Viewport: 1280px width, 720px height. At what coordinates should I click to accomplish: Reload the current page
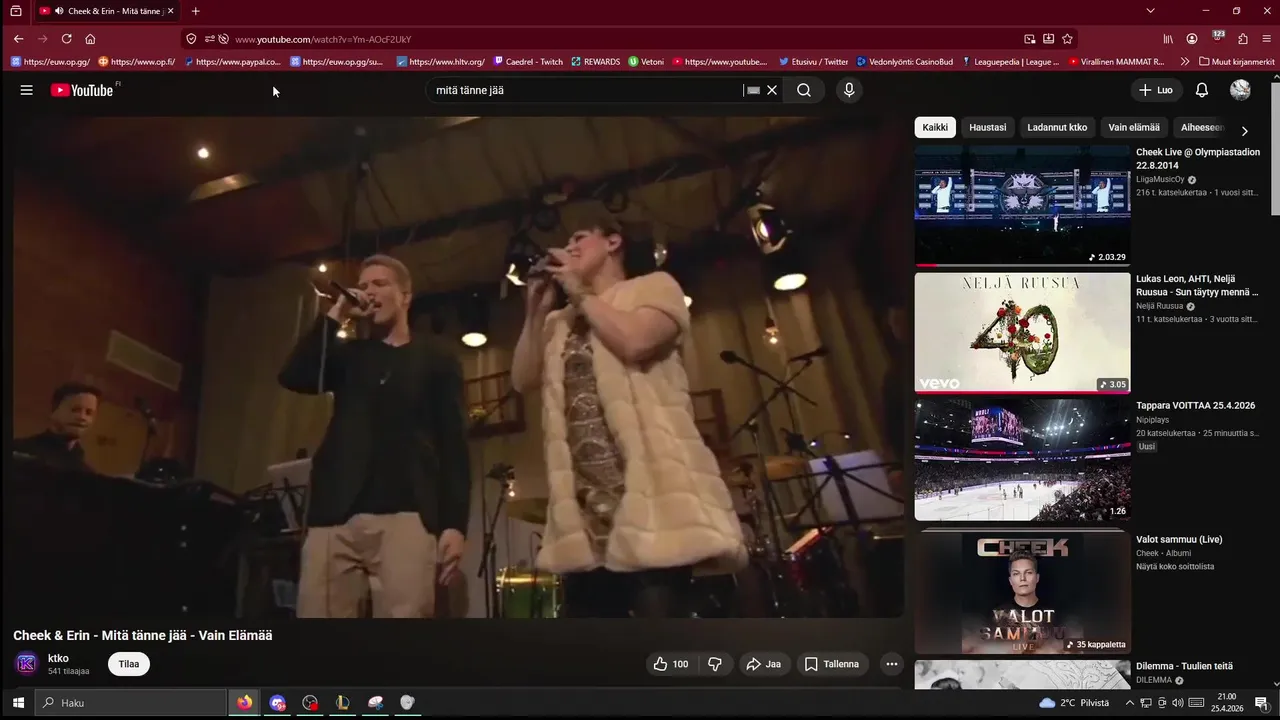click(66, 39)
